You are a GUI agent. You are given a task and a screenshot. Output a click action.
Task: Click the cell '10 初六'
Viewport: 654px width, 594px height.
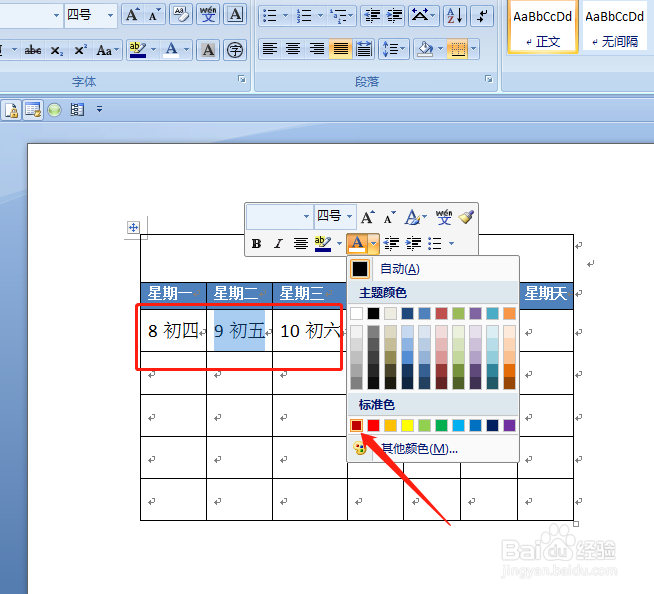310,330
